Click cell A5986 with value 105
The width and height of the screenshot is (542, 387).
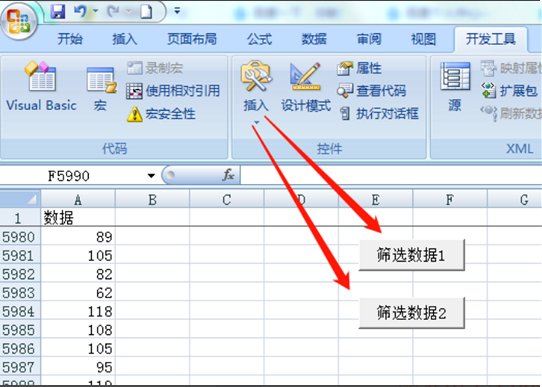click(78, 349)
